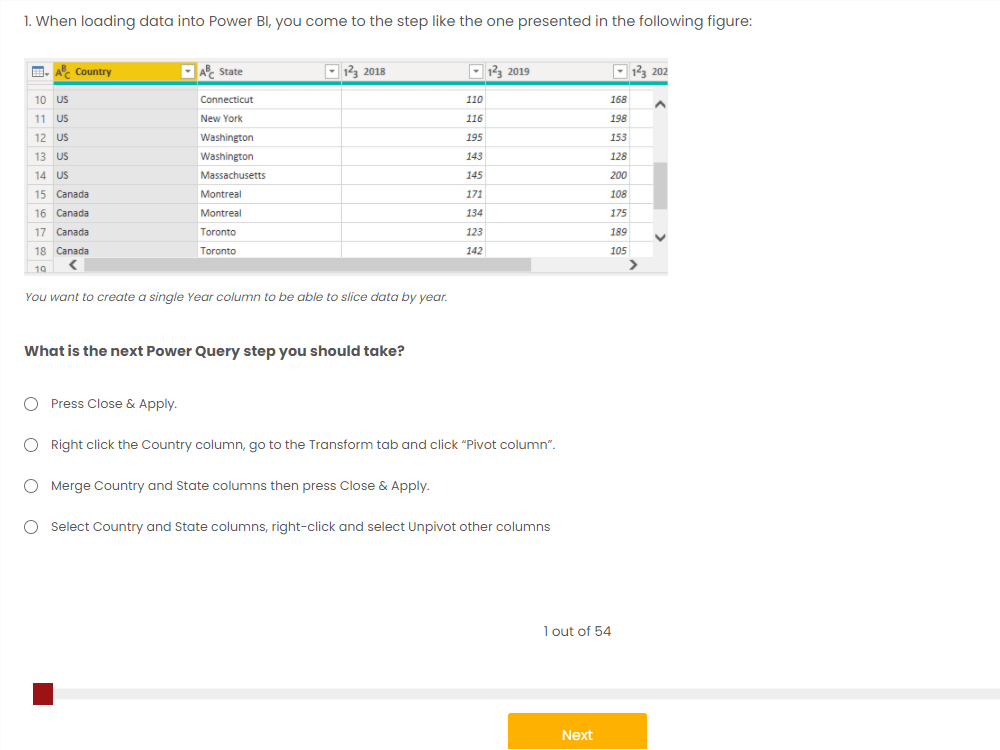Select the 'Press Close & Apply' answer
1000x750 pixels.
30,404
